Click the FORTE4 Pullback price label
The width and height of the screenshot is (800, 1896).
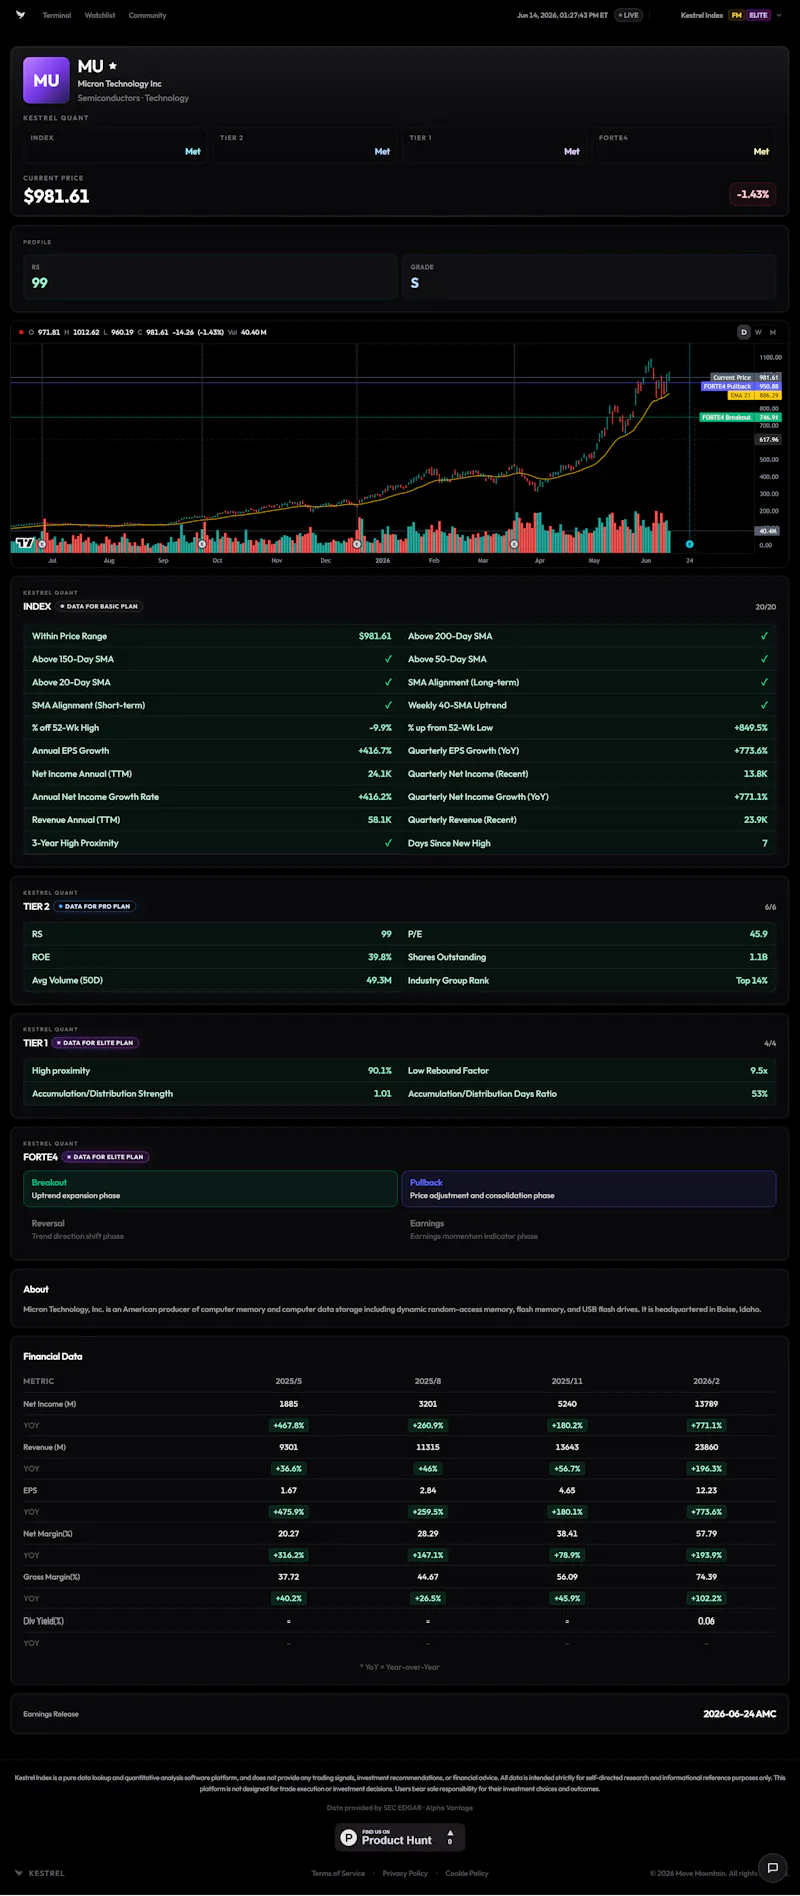tap(741, 386)
